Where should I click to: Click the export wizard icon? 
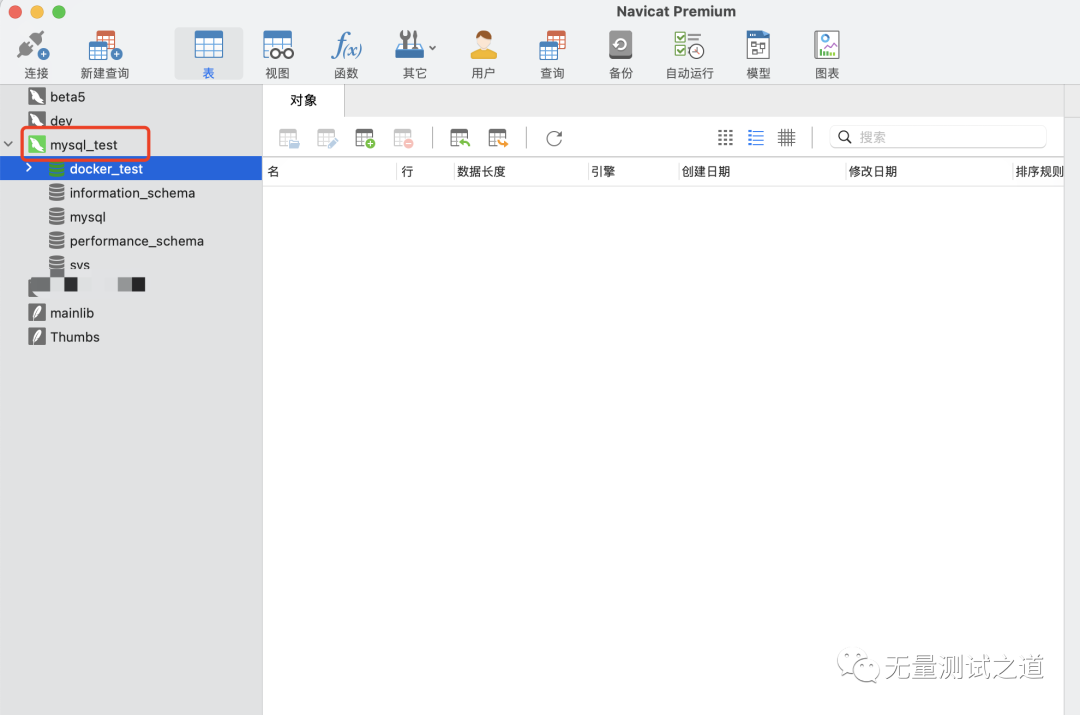point(497,138)
